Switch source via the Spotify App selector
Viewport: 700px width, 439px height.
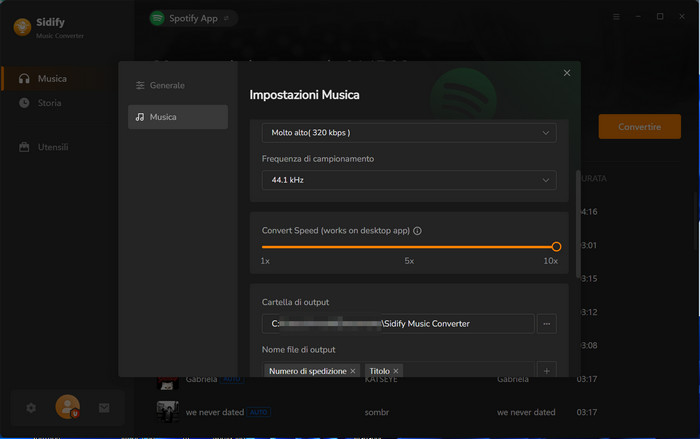[x=193, y=18]
